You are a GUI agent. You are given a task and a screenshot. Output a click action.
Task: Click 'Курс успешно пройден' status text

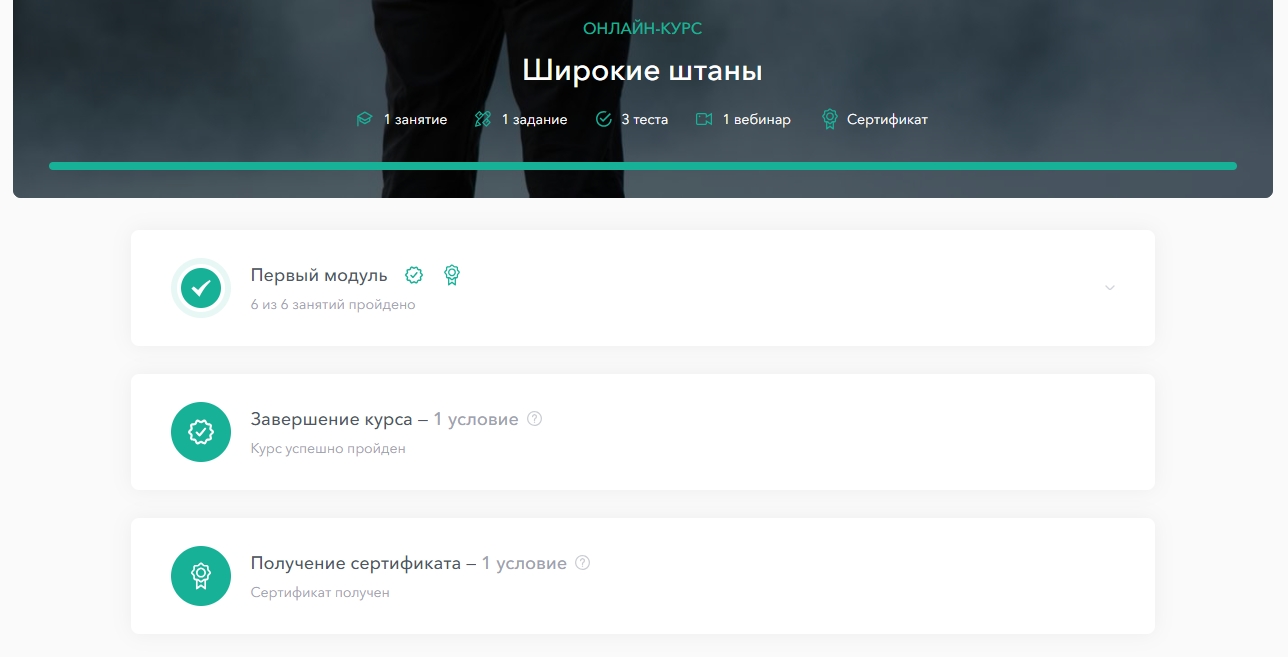click(328, 449)
